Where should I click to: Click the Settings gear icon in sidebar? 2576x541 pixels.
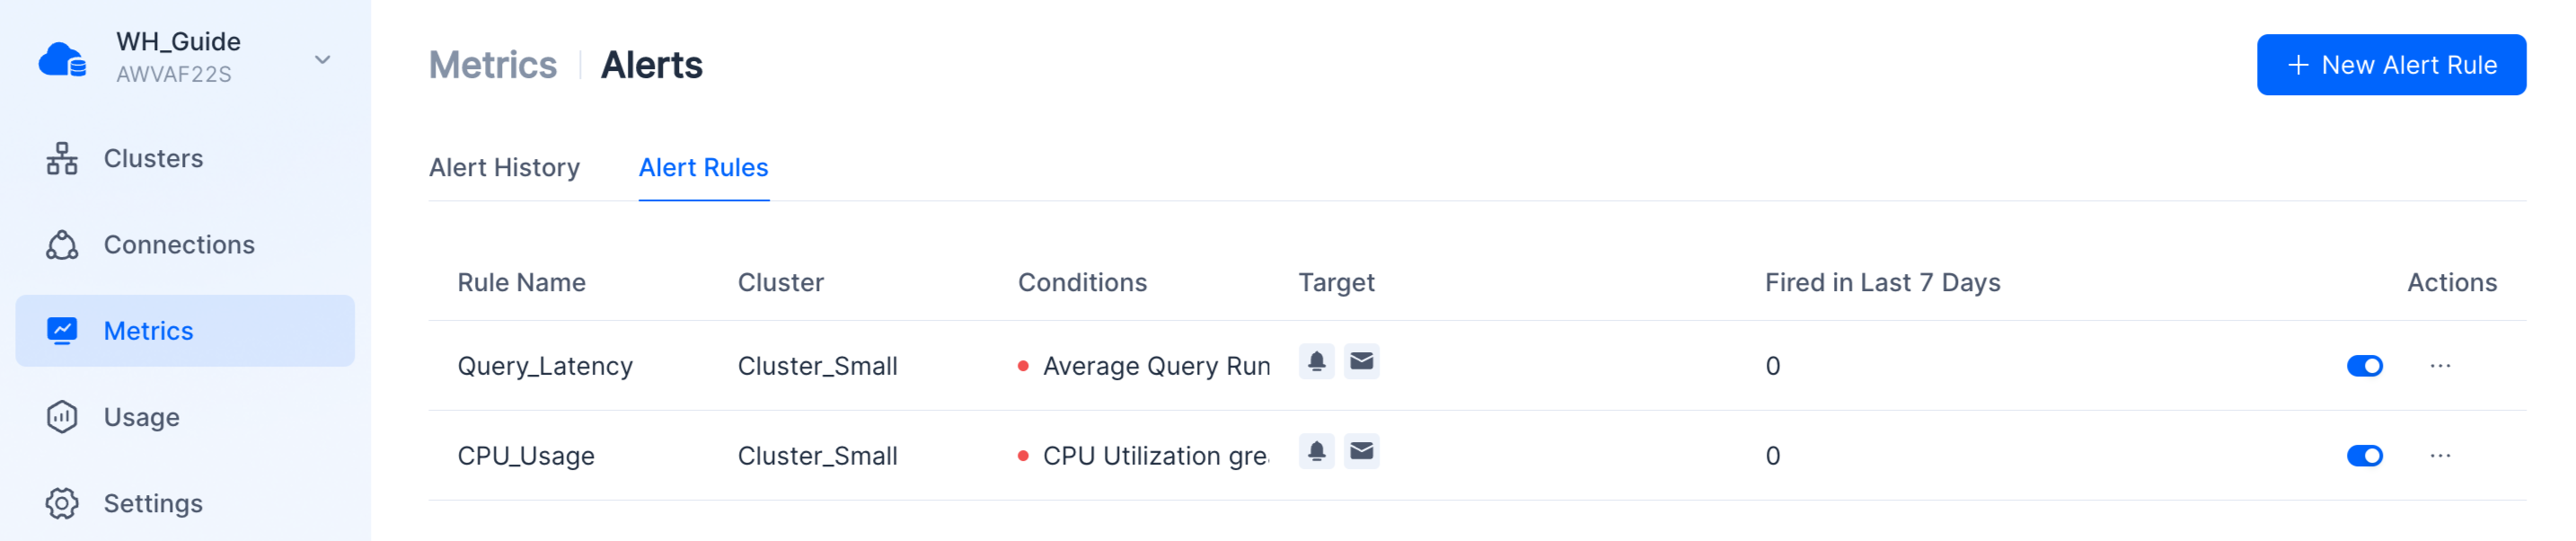62,503
